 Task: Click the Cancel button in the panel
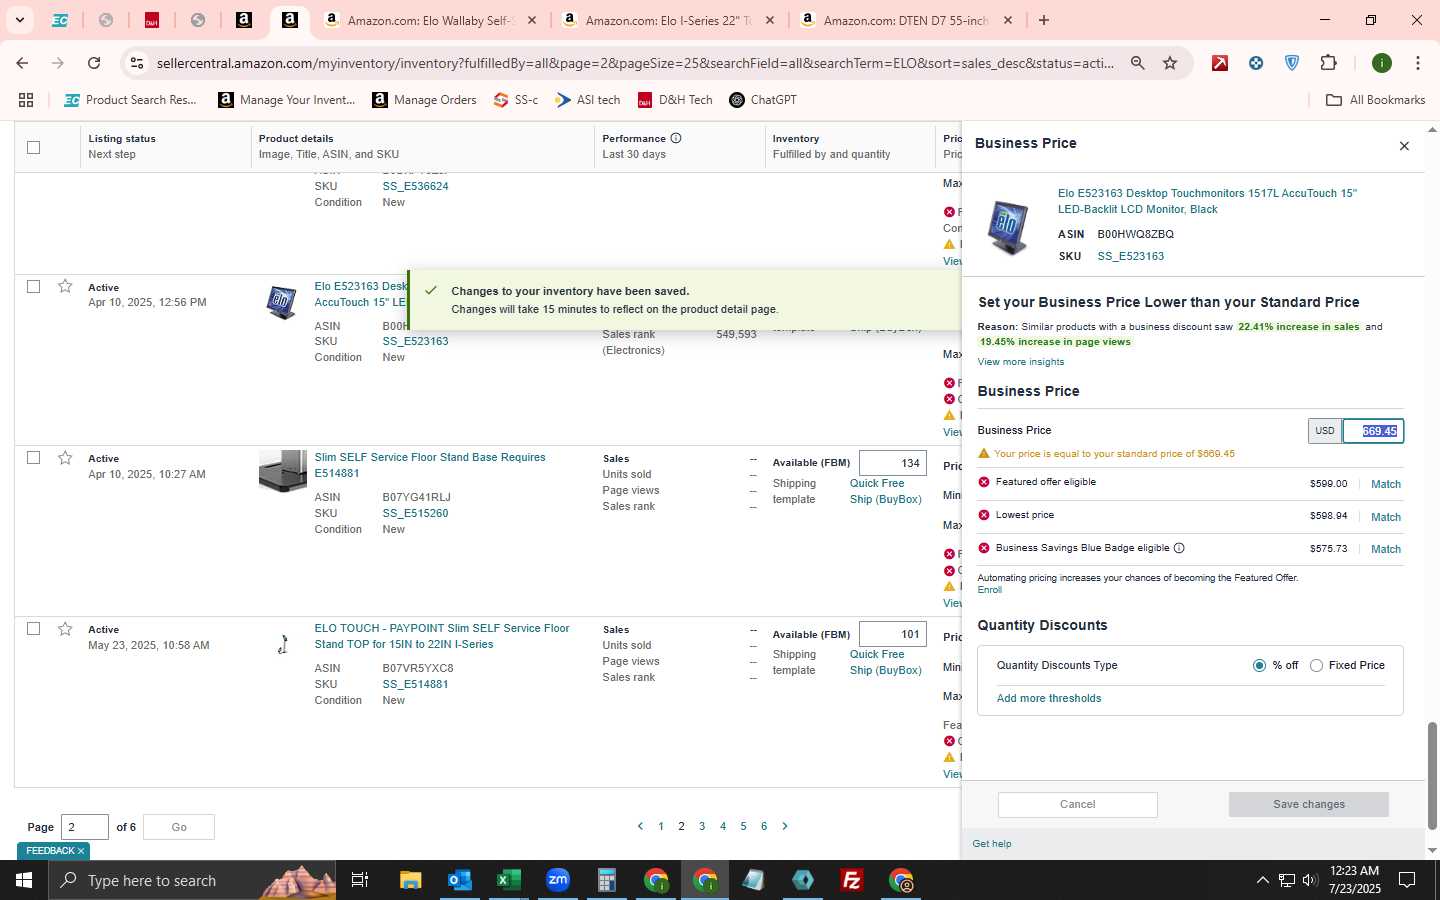click(x=1077, y=804)
